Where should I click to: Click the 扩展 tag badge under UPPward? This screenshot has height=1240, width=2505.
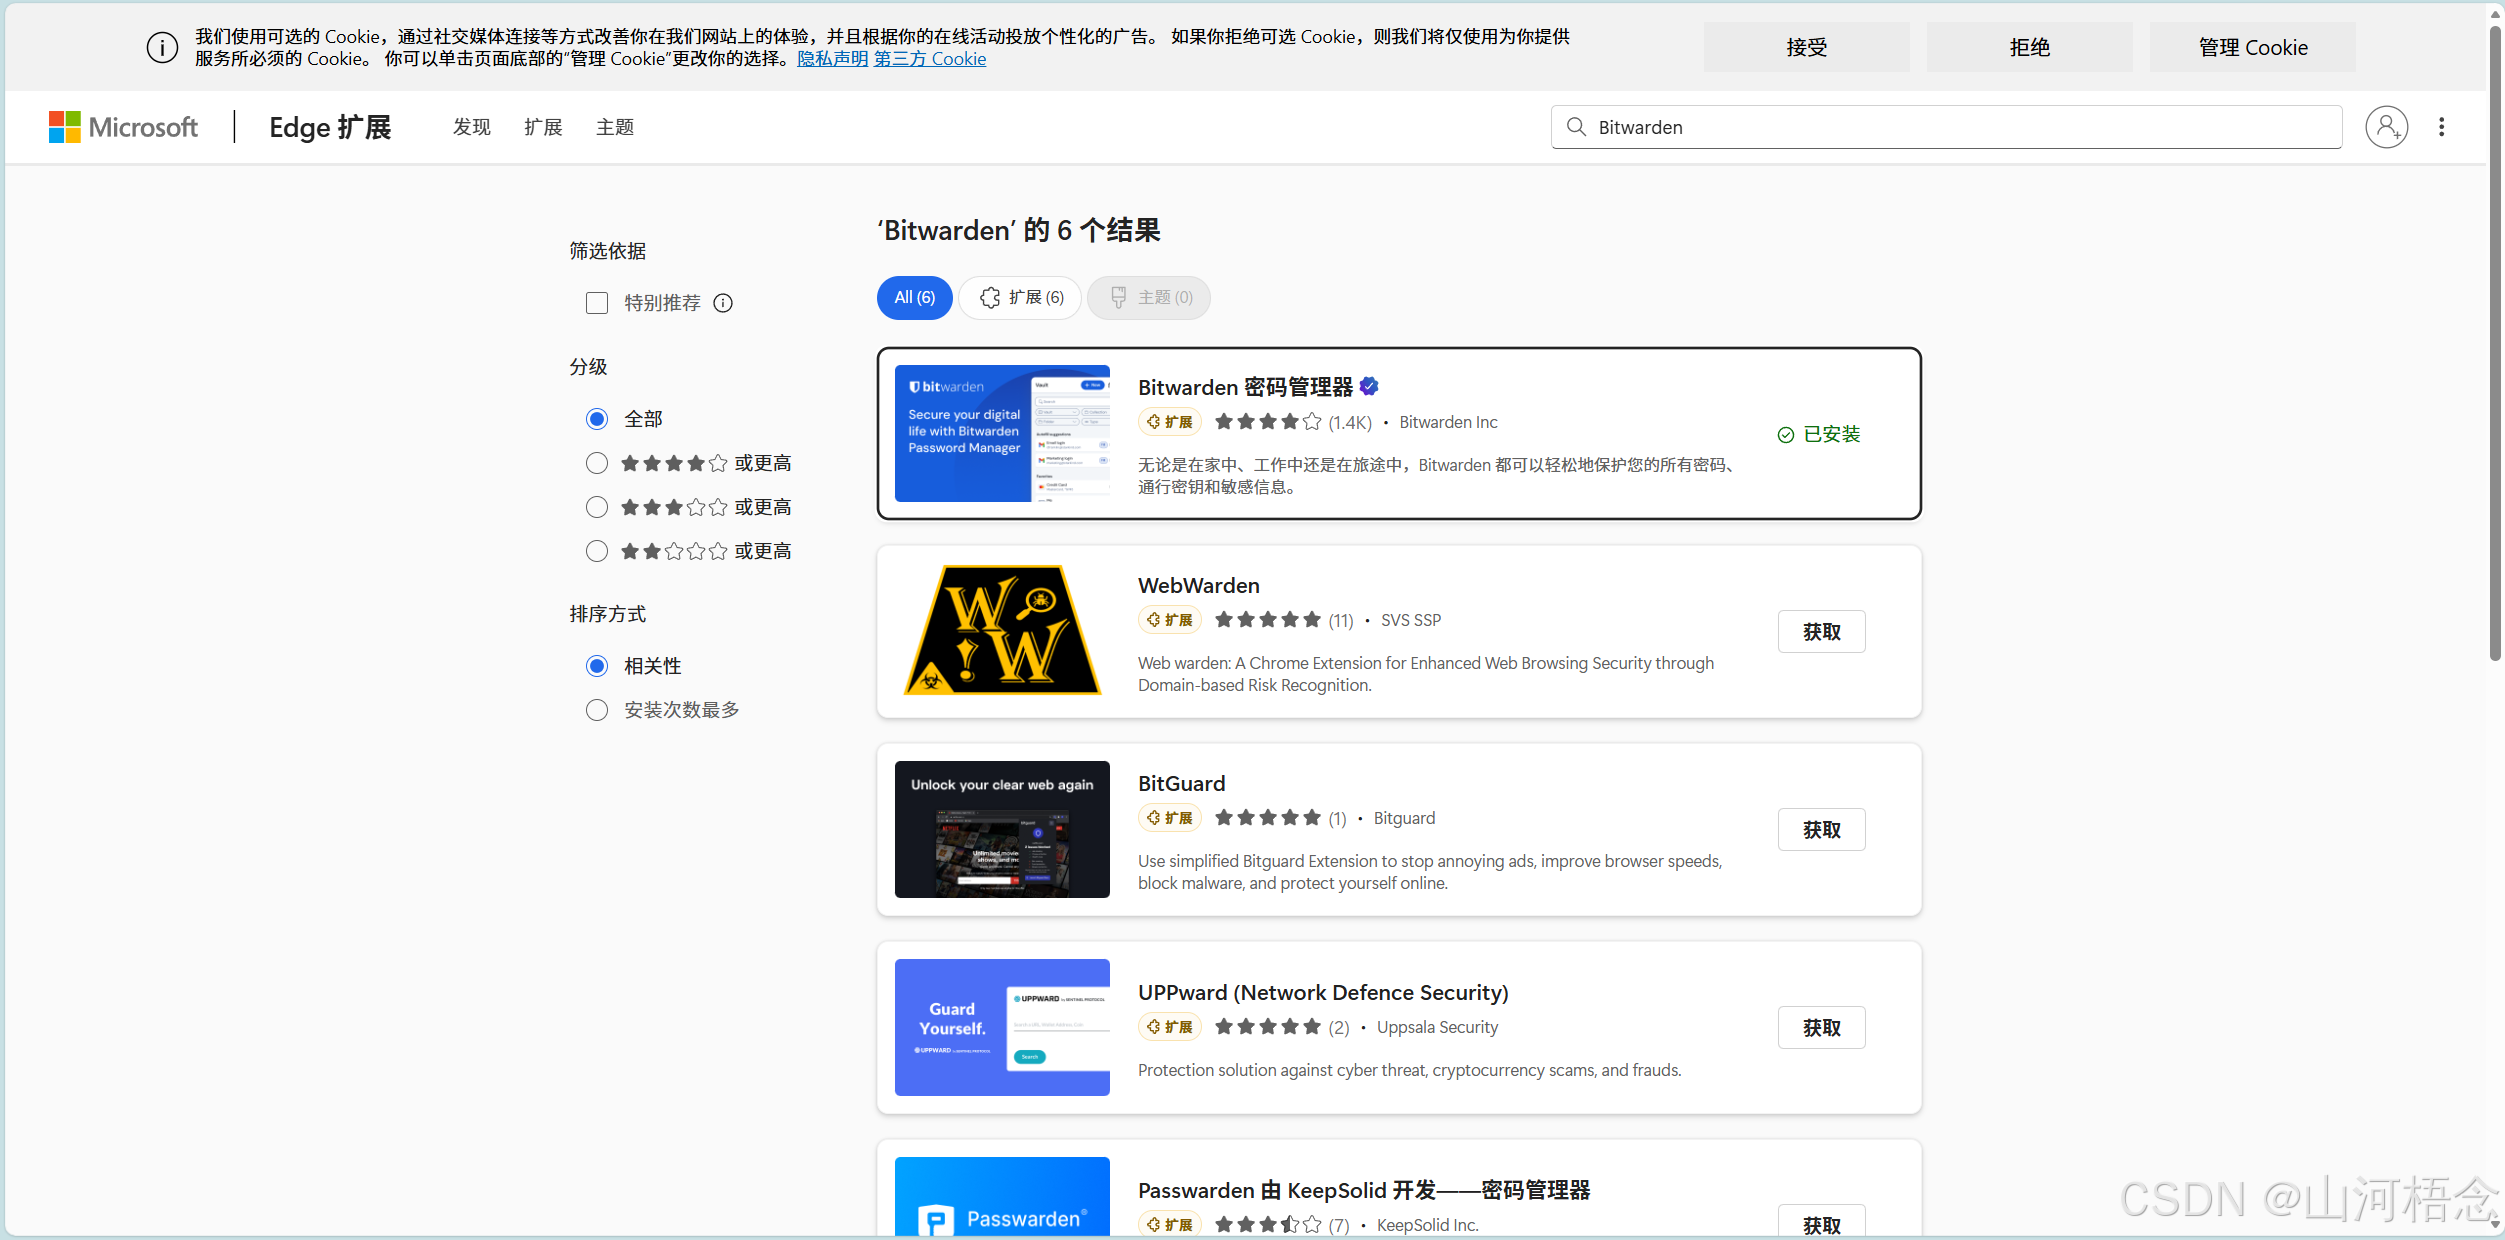click(1169, 1027)
